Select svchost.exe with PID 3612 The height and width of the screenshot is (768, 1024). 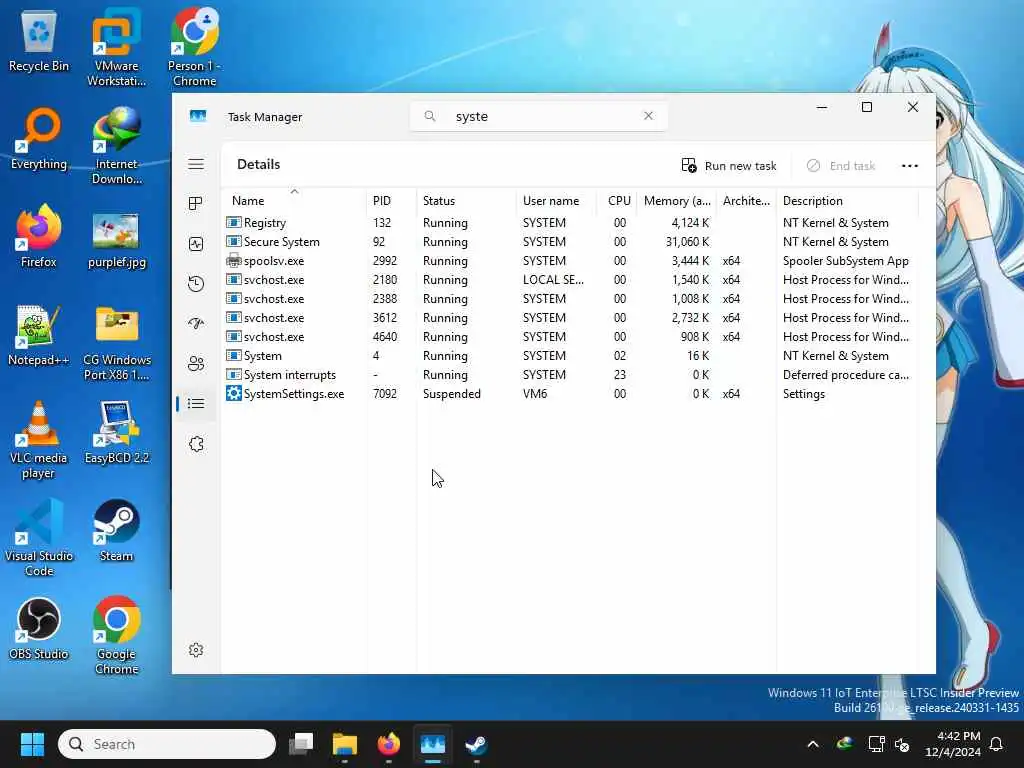coord(571,317)
